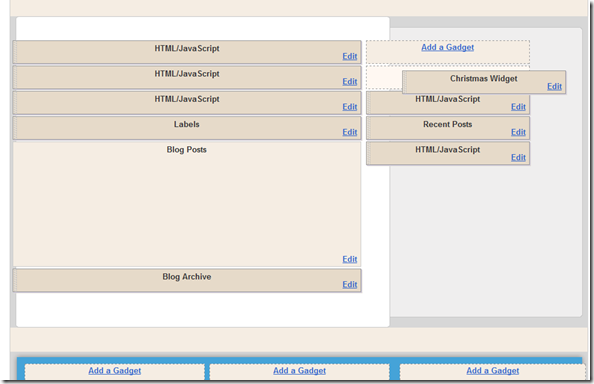Add a Gadget in left footer column
594x384 pixels.
[x=114, y=371]
